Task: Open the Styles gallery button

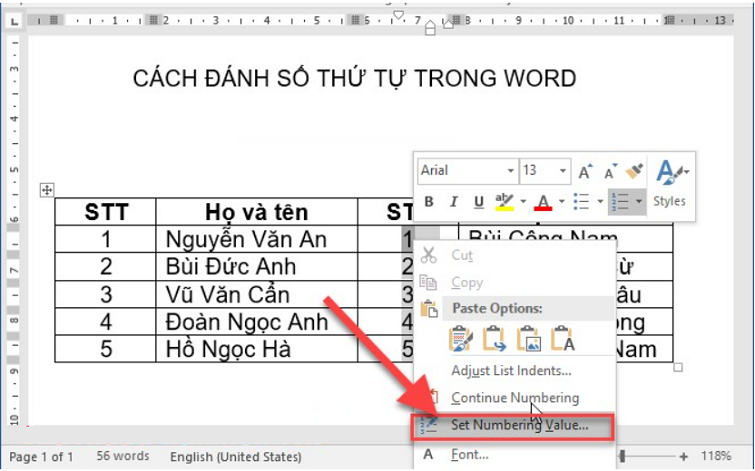Action: [x=669, y=185]
